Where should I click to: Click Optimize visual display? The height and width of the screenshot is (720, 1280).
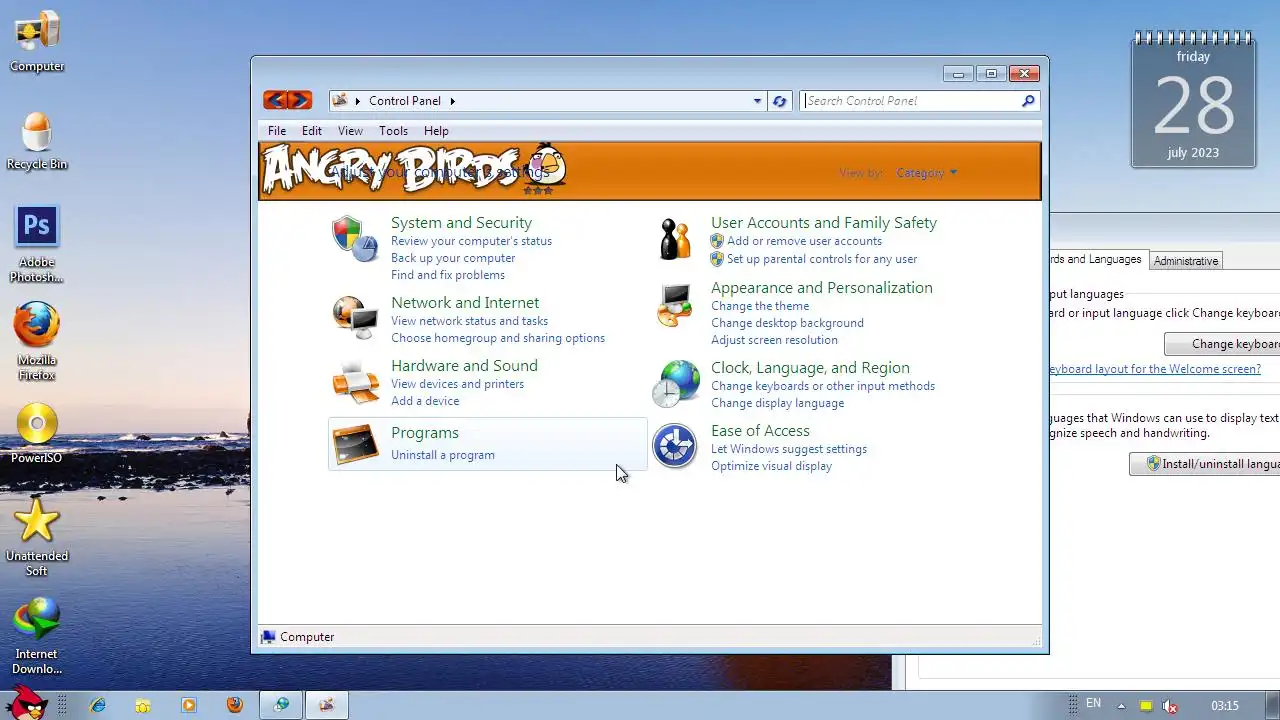[x=771, y=466]
